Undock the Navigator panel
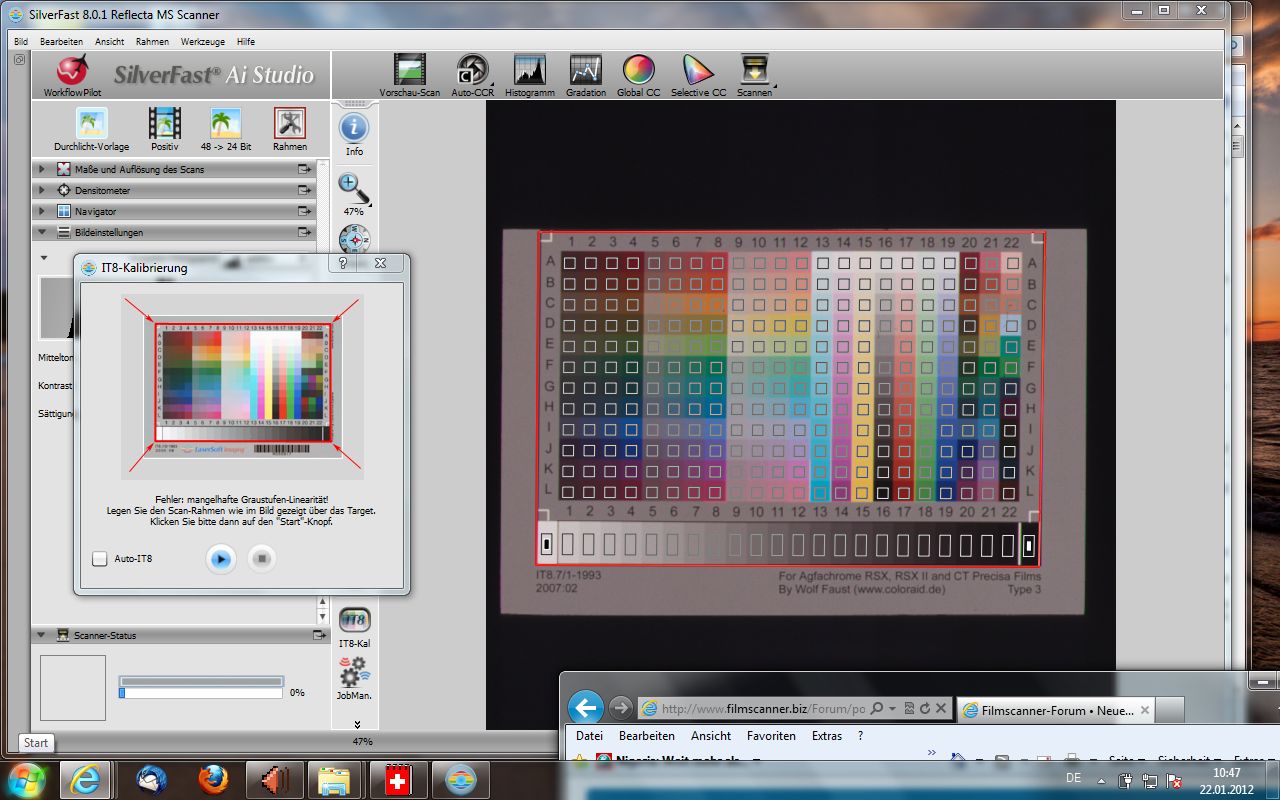The width and height of the screenshot is (1280, 800). point(304,211)
